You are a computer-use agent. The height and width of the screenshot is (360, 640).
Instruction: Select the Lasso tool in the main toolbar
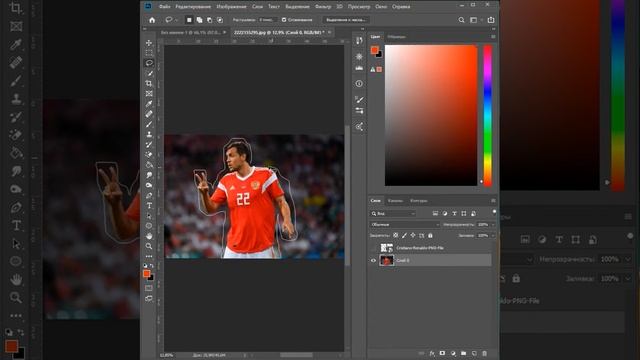pos(149,63)
